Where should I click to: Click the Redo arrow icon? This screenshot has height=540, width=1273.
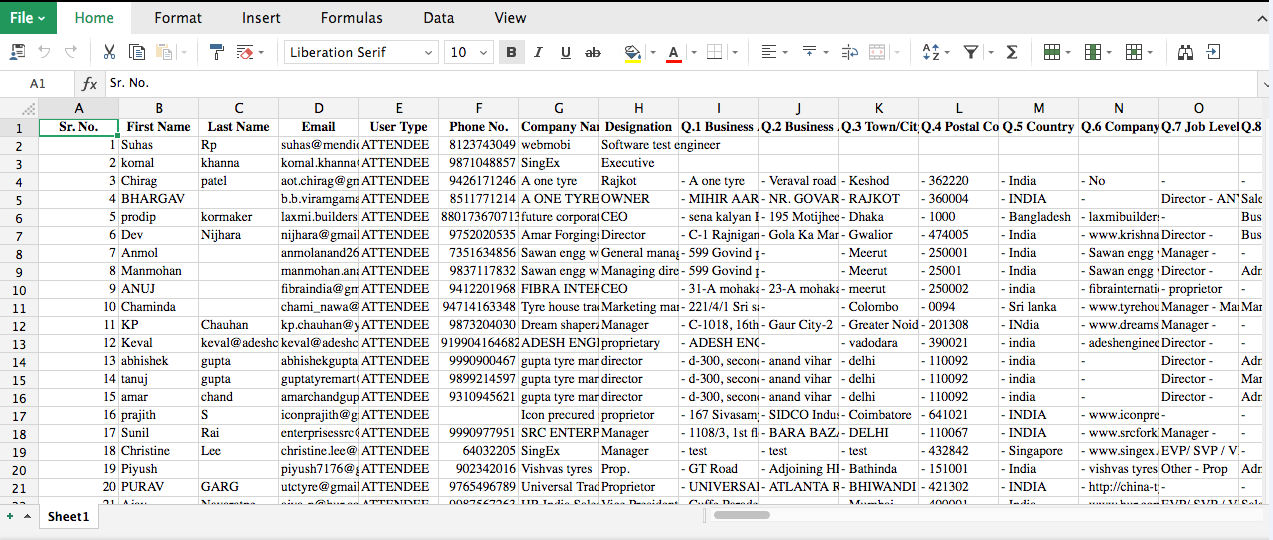pyautogui.click(x=70, y=52)
